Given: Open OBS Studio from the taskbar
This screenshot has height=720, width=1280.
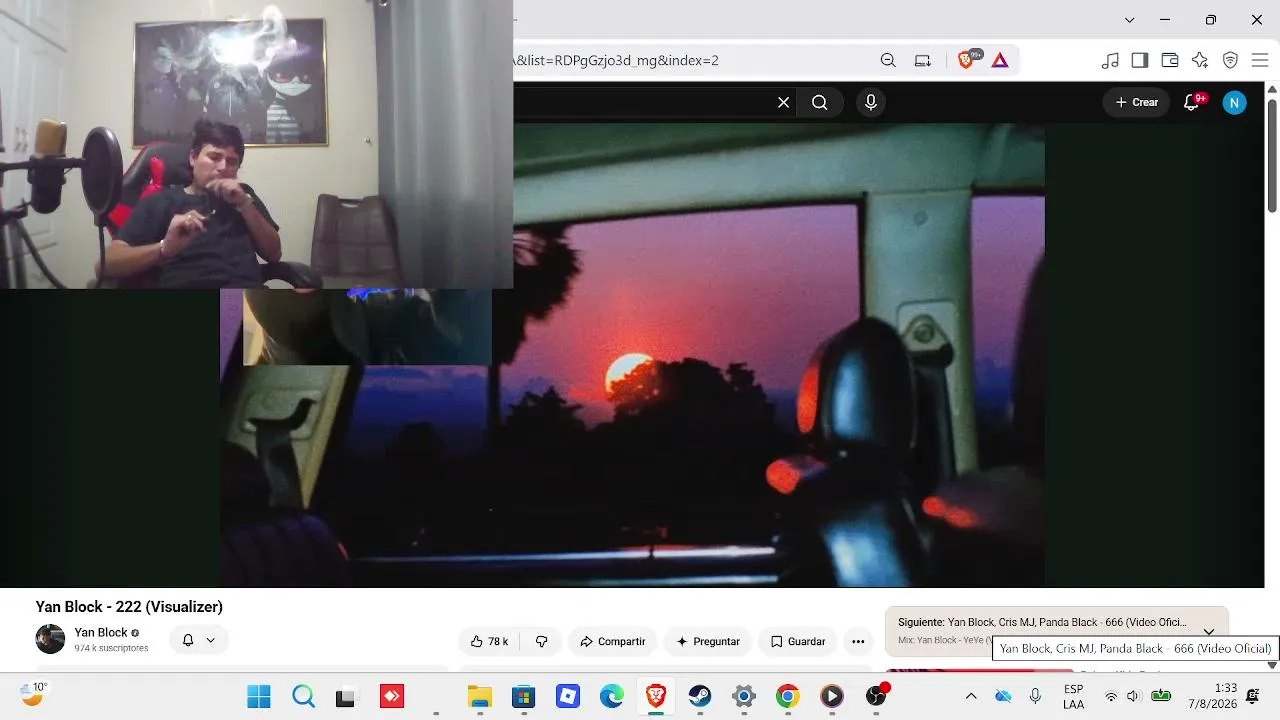Looking at the screenshot, I should pyautogui.click(x=876, y=696).
